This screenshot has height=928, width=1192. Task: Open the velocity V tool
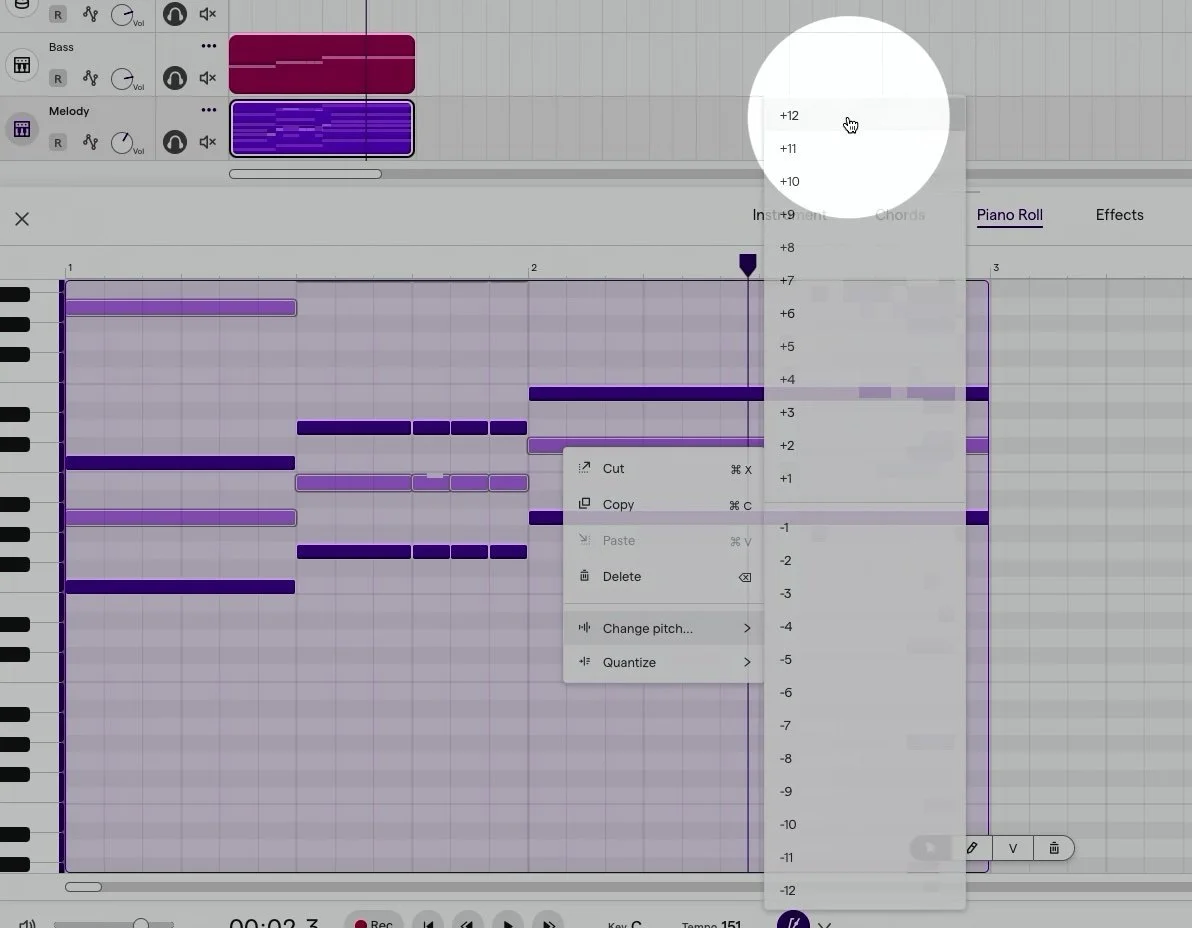(x=1013, y=848)
